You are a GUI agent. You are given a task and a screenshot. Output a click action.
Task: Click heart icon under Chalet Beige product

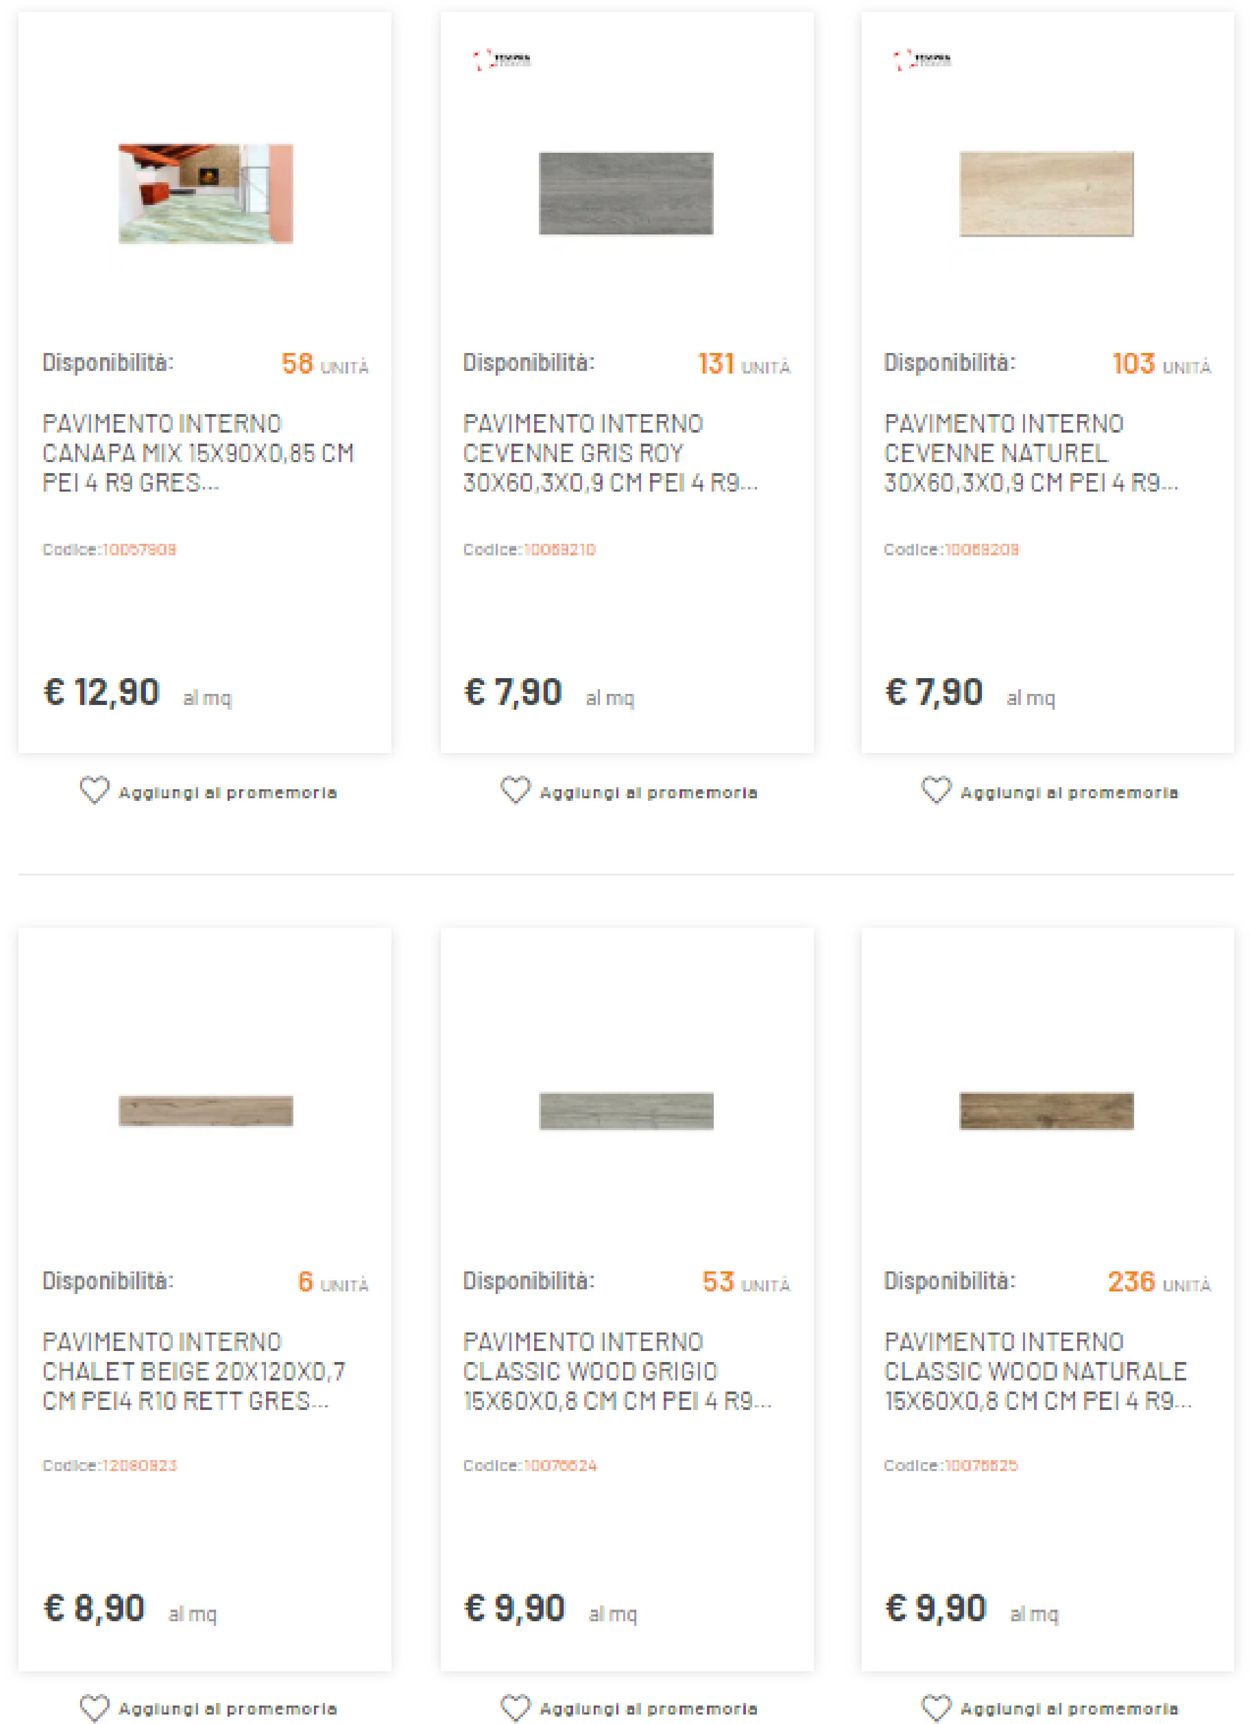point(94,1707)
